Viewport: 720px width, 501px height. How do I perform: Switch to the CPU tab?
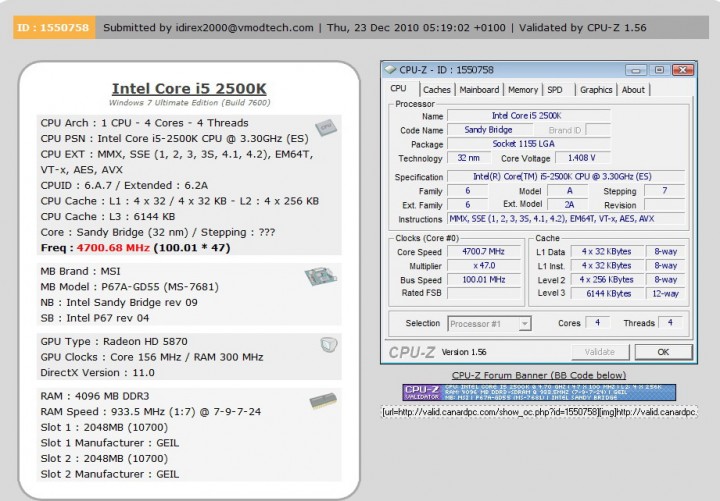coord(399,89)
